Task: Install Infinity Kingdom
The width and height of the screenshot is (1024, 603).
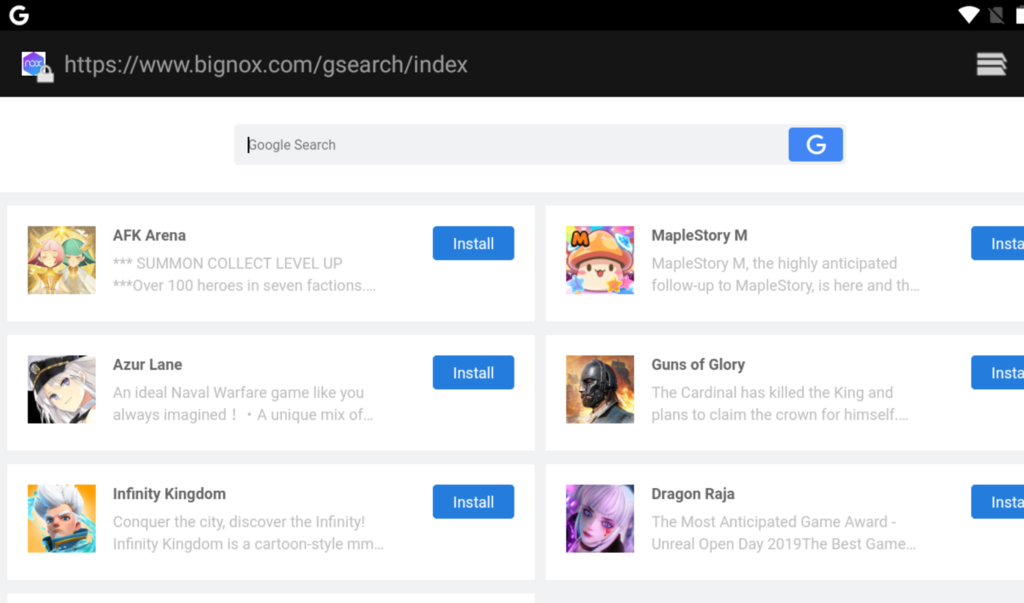Action: [473, 502]
